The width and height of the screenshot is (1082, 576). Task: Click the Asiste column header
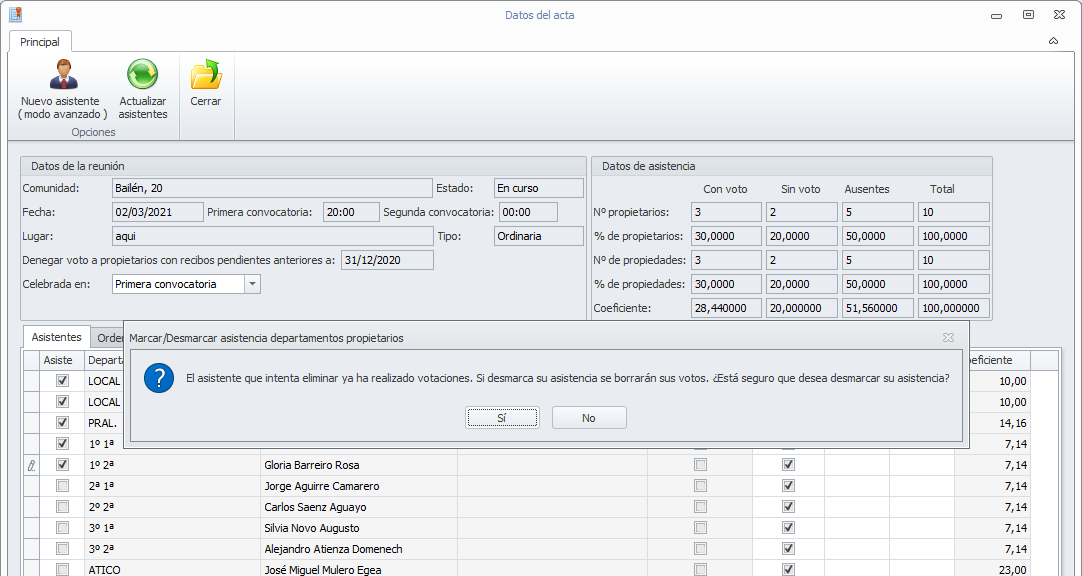(59, 360)
